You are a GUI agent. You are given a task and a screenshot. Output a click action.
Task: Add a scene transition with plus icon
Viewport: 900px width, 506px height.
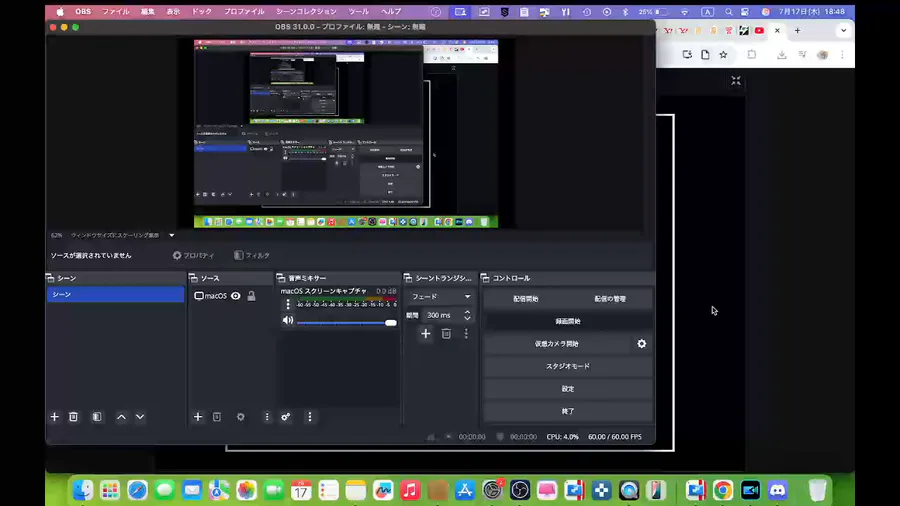click(425, 334)
